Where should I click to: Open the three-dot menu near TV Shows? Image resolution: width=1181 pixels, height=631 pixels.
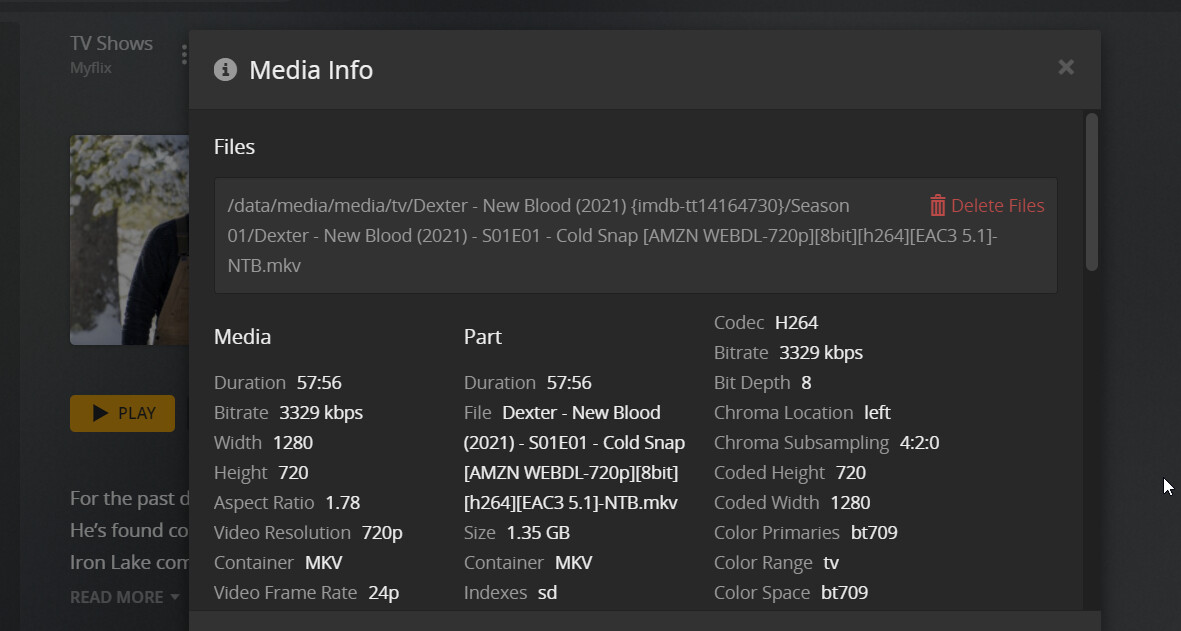(184, 54)
